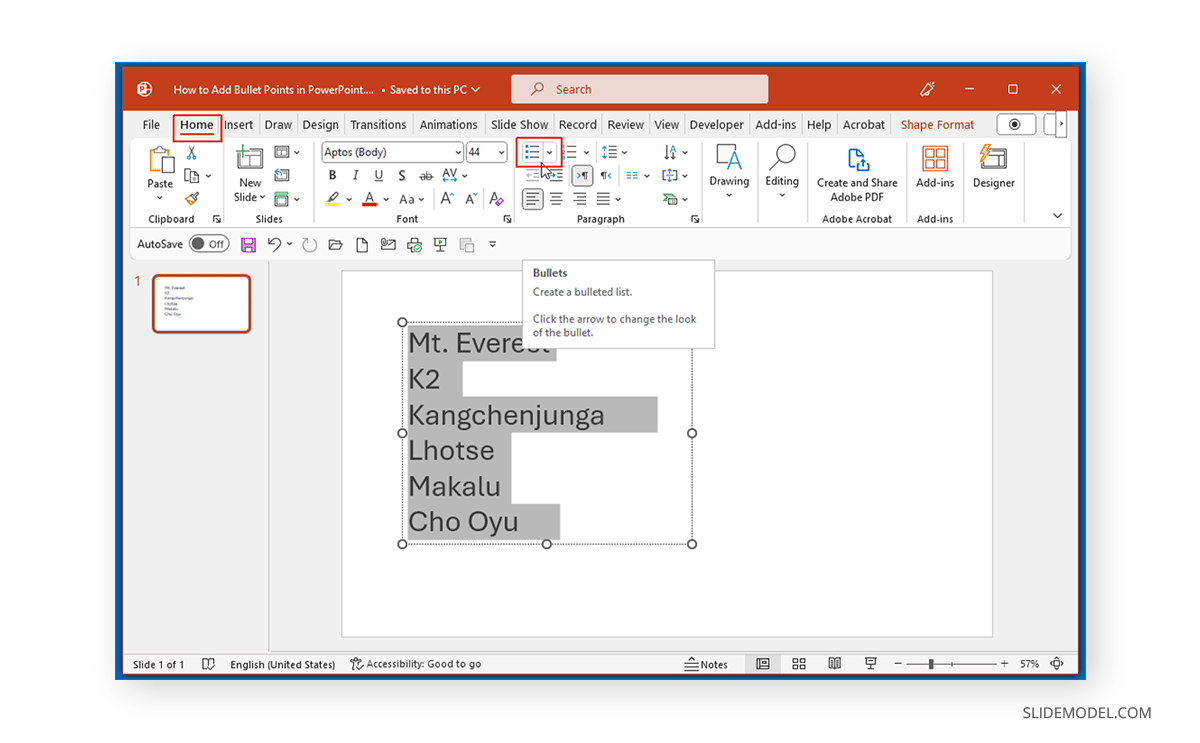Apply Text Shadow formatting
This screenshot has width=1200, height=743.
coord(402,176)
